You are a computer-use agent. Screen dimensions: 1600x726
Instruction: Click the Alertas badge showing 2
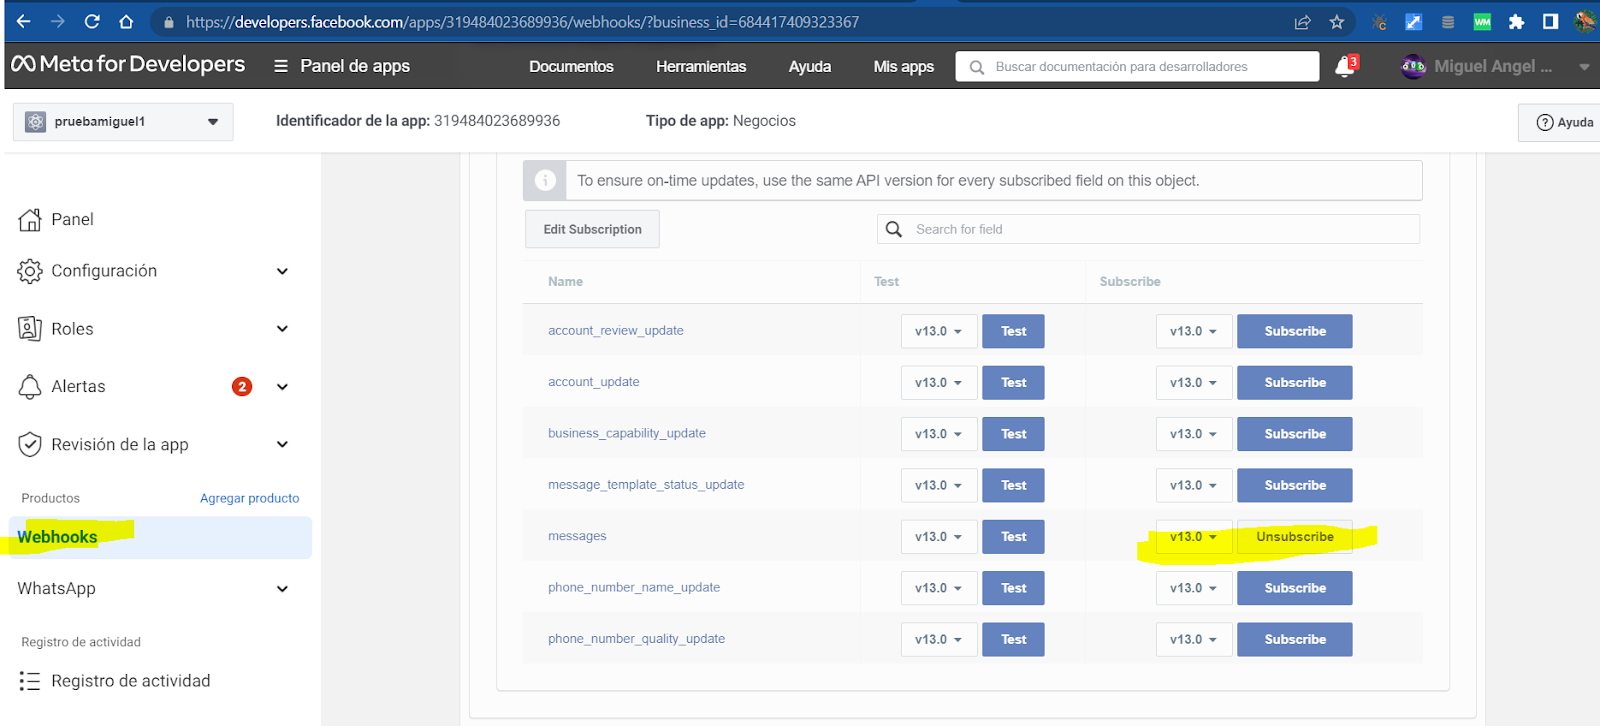pos(242,387)
